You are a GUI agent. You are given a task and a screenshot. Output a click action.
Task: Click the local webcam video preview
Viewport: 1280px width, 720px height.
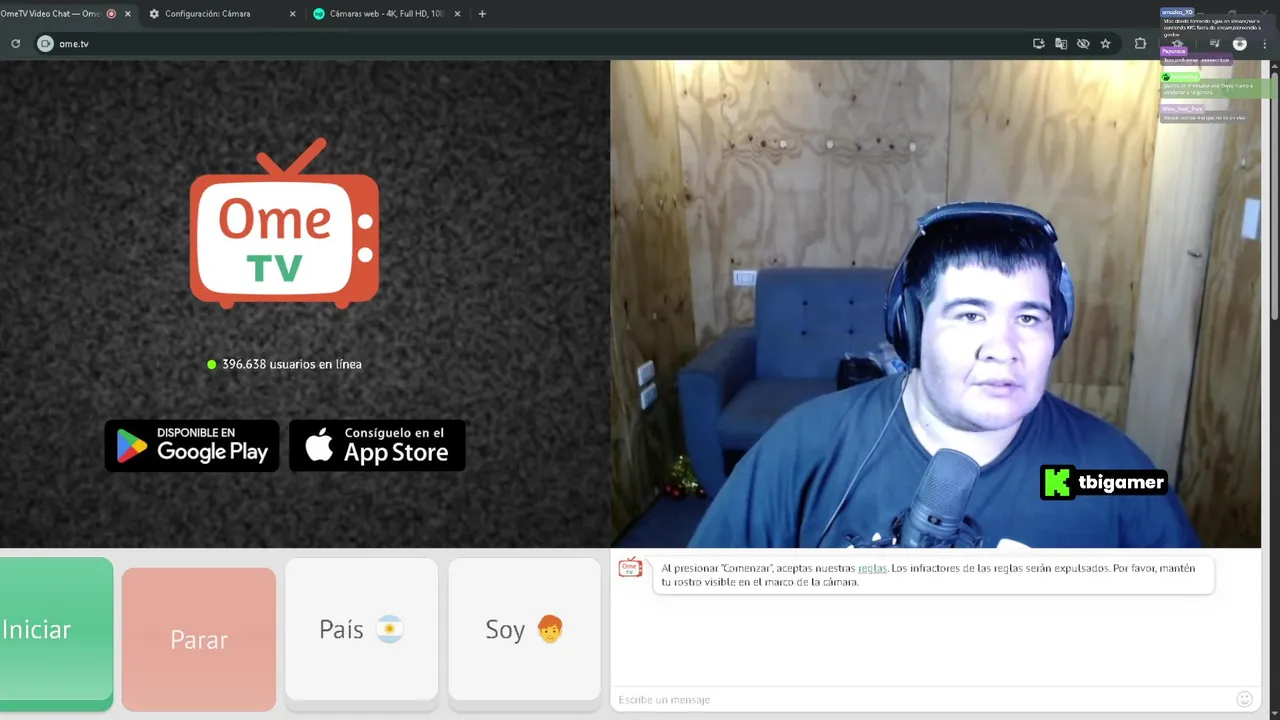click(x=936, y=304)
